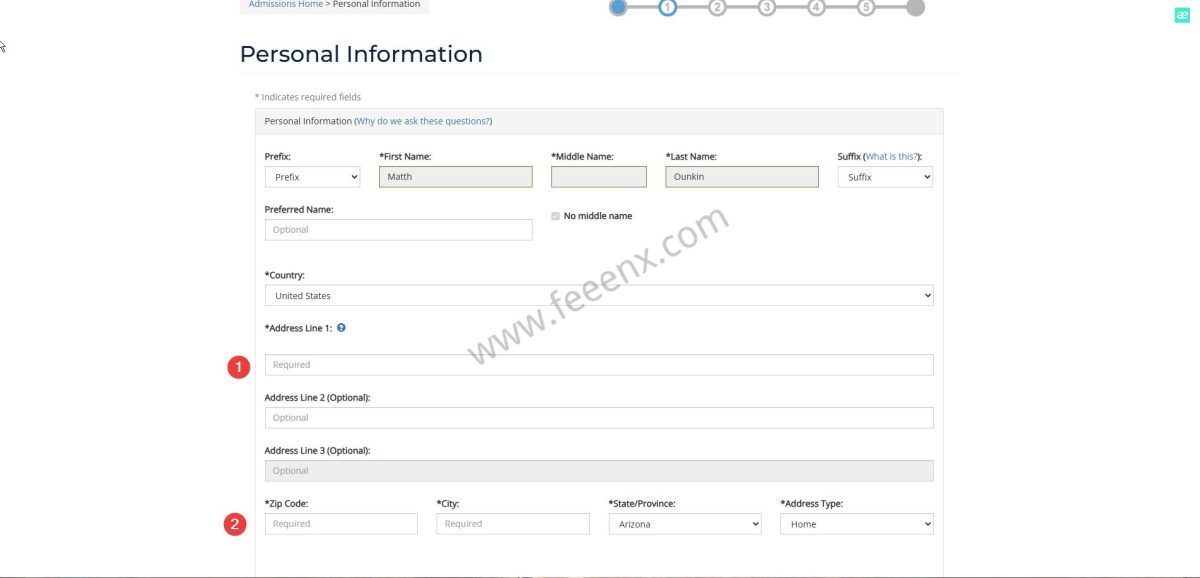The image size is (1200, 578).
Task: Go to Admissions Home breadcrumb link
Action: coord(286,5)
